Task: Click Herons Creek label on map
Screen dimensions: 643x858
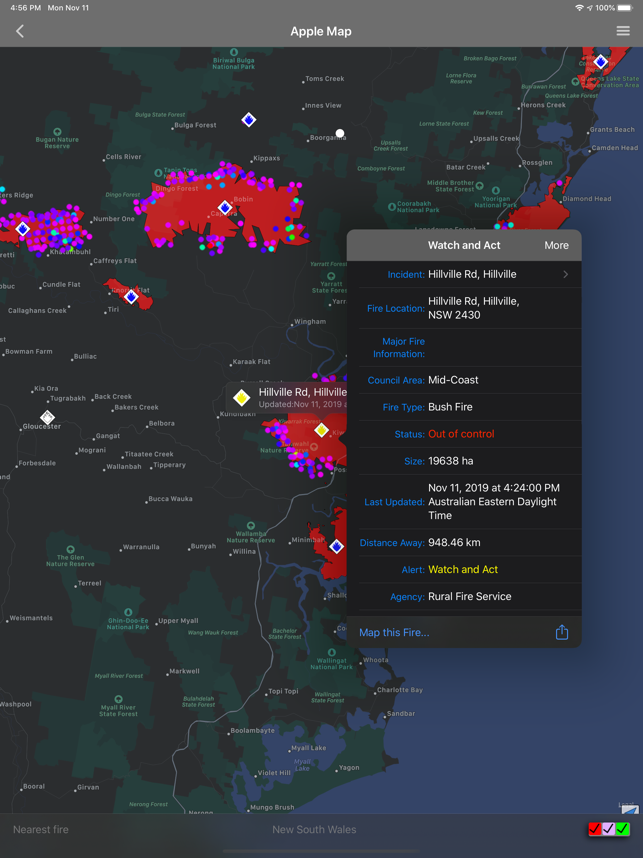Action: point(543,105)
